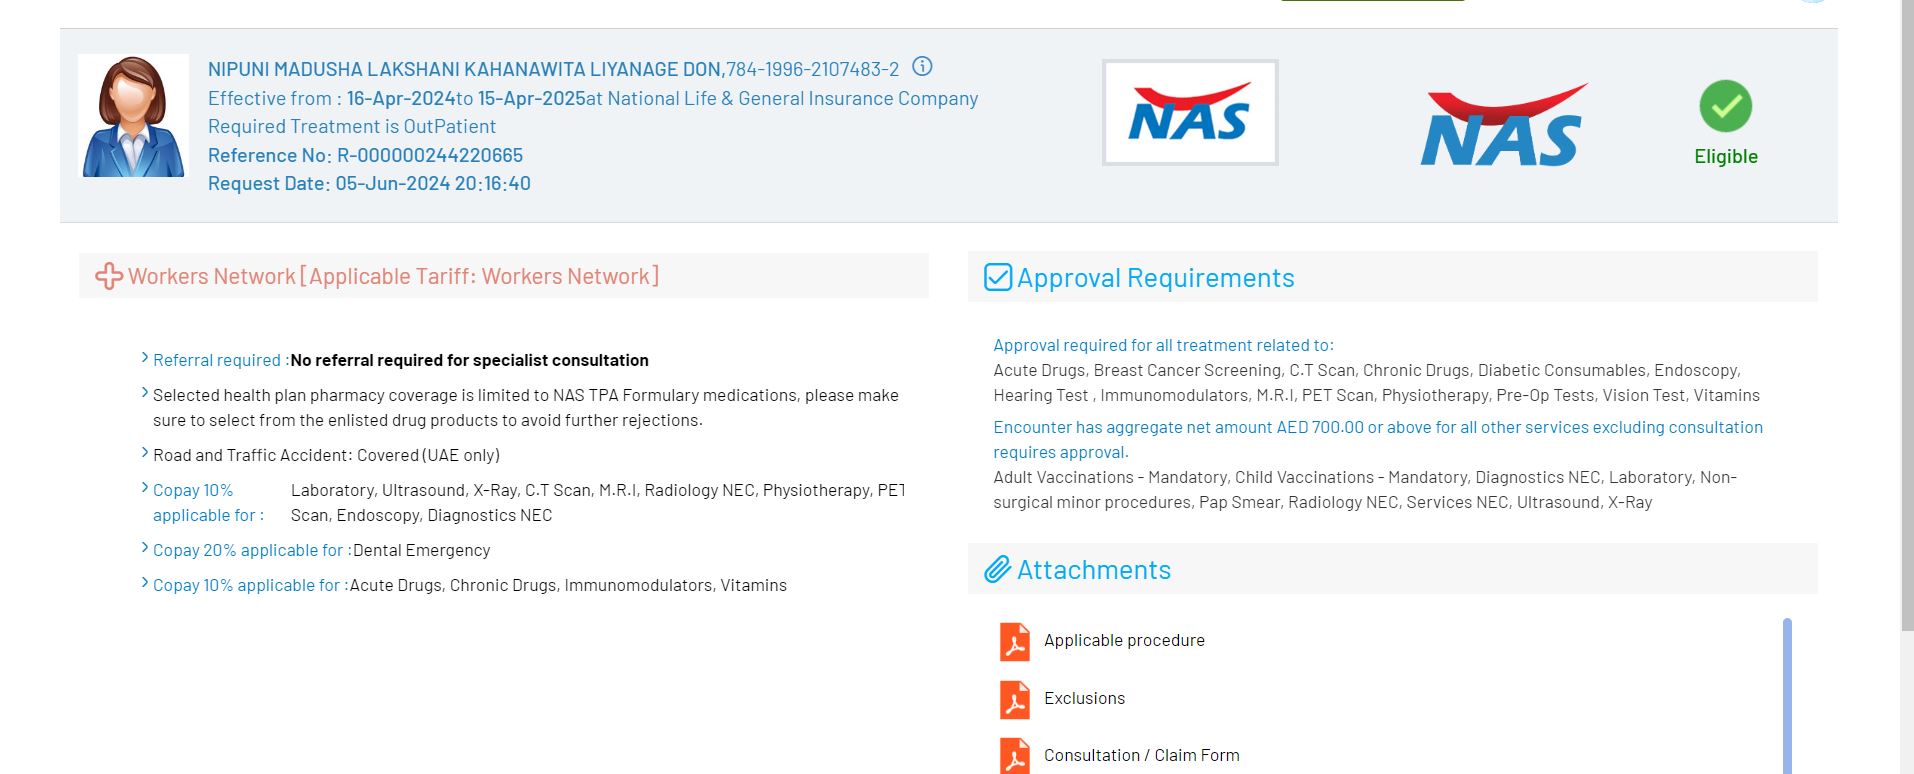
Task: Expand the Copay 20% Dental Emergency chevron
Action: (x=145, y=549)
